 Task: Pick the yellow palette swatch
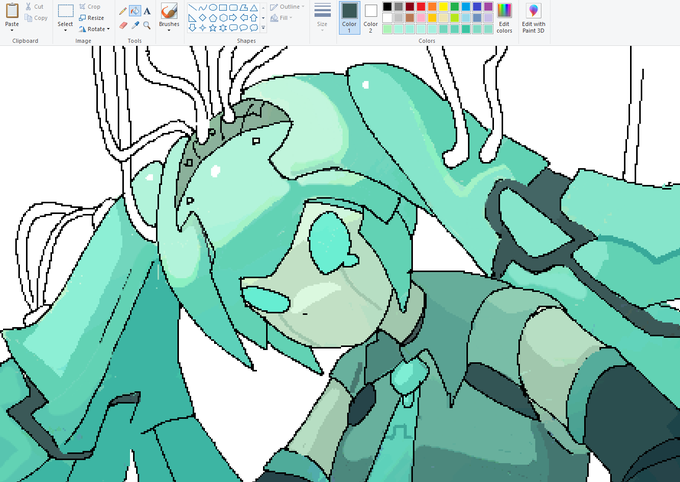443,7
